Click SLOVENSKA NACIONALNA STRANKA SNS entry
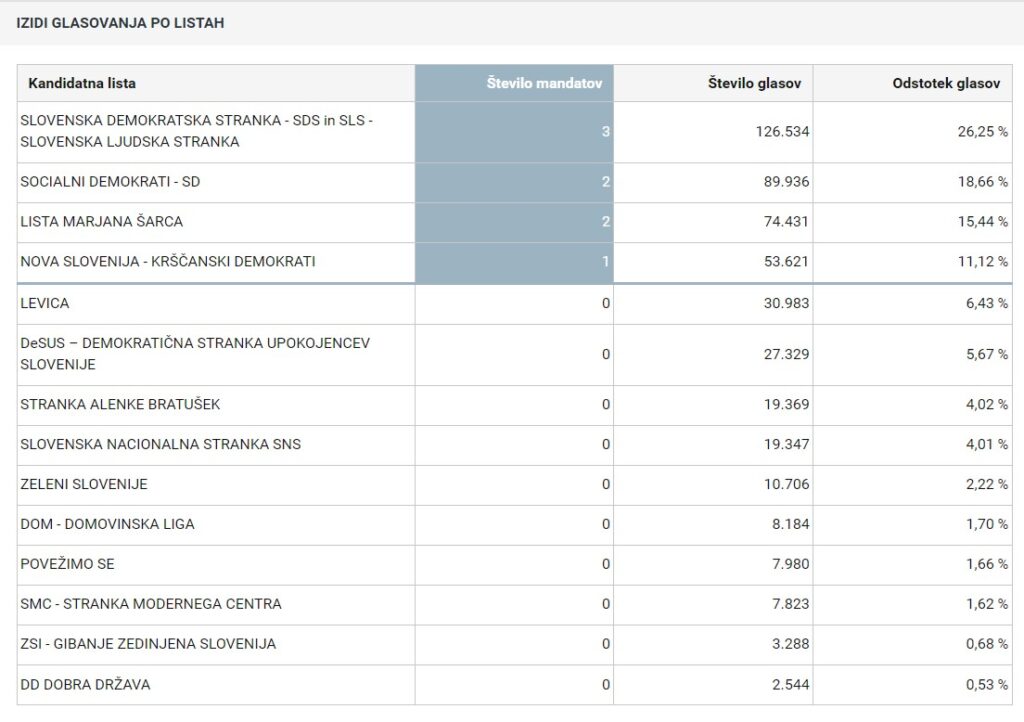 click(x=160, y=444)
